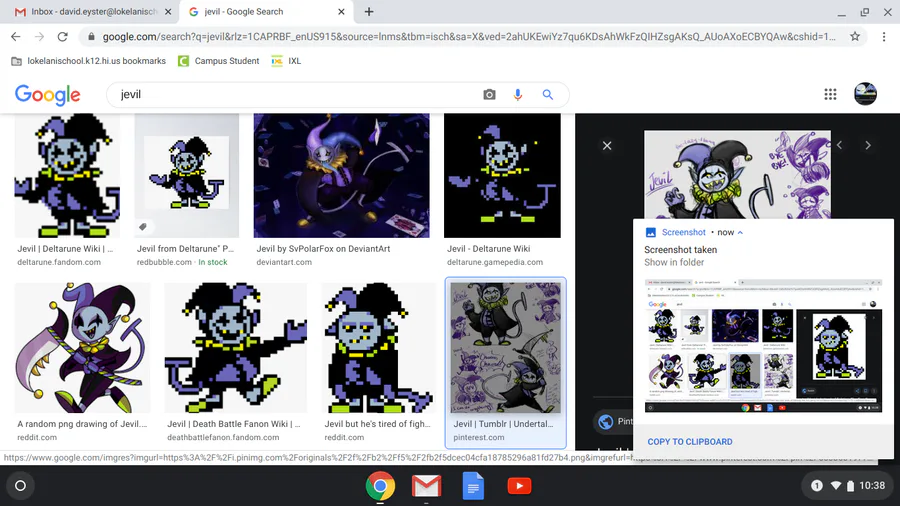
Task: Open Jevil Deltarune Wiki fandom image
Action: point(67,176)
